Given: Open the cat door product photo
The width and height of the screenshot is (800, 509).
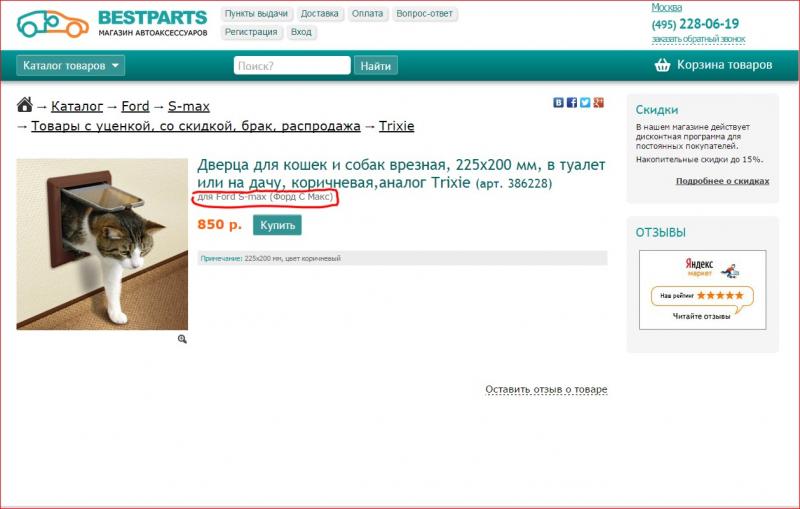Looking at the screenshot, I should (102, 244).
